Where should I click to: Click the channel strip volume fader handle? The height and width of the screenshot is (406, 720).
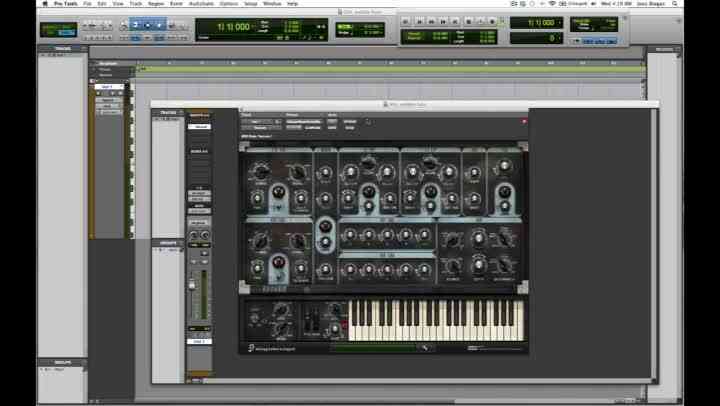[192, 285]
